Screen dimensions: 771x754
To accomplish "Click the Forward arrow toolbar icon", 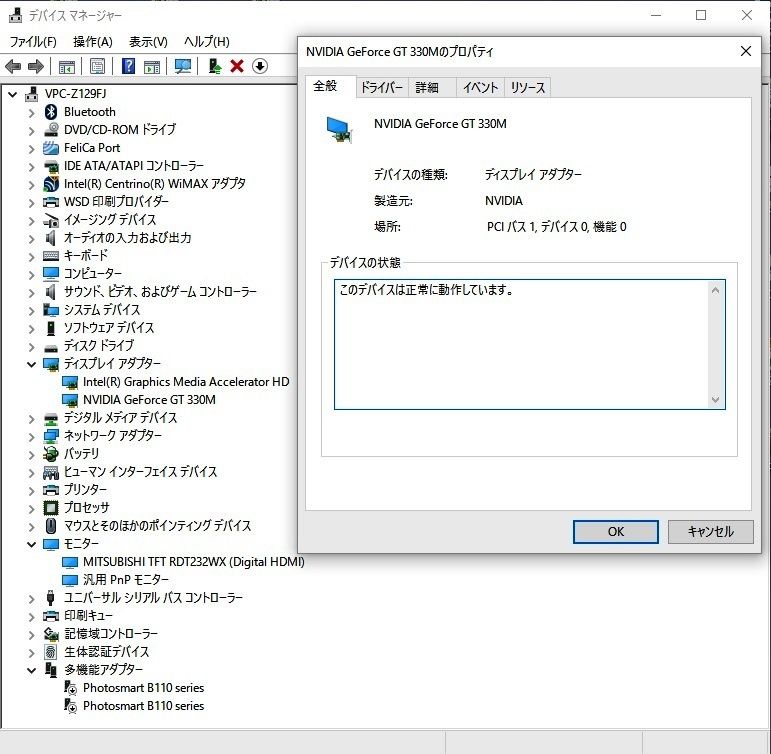I will click(x=35, y=66).
